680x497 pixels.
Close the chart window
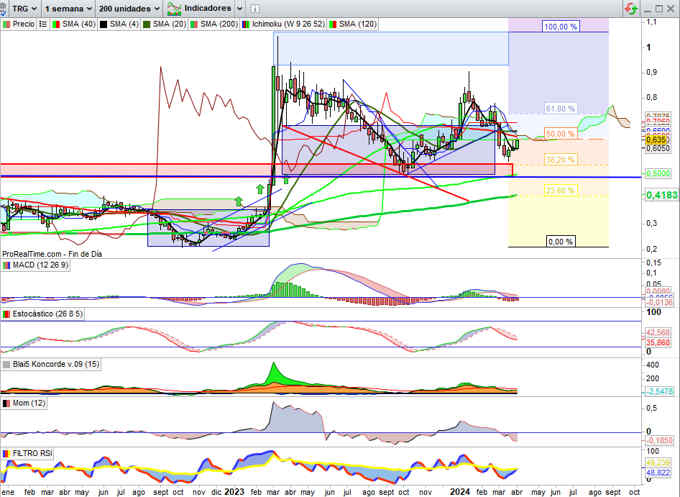coord(671,9)
